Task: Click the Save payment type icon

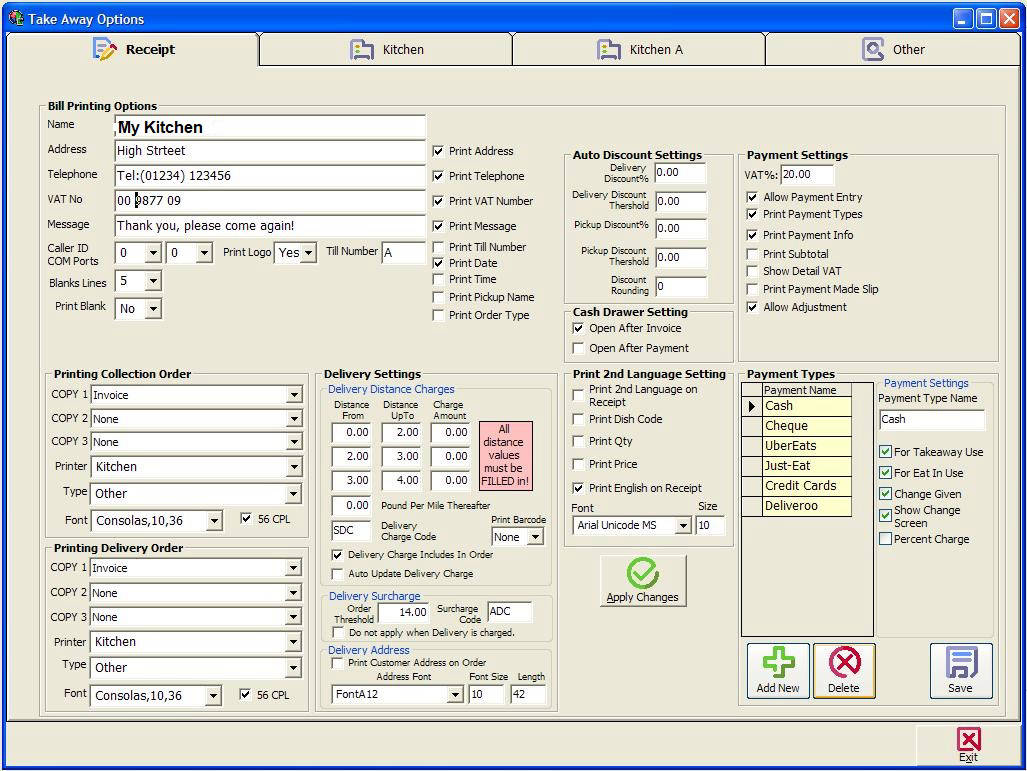Action: pos(960,663)
